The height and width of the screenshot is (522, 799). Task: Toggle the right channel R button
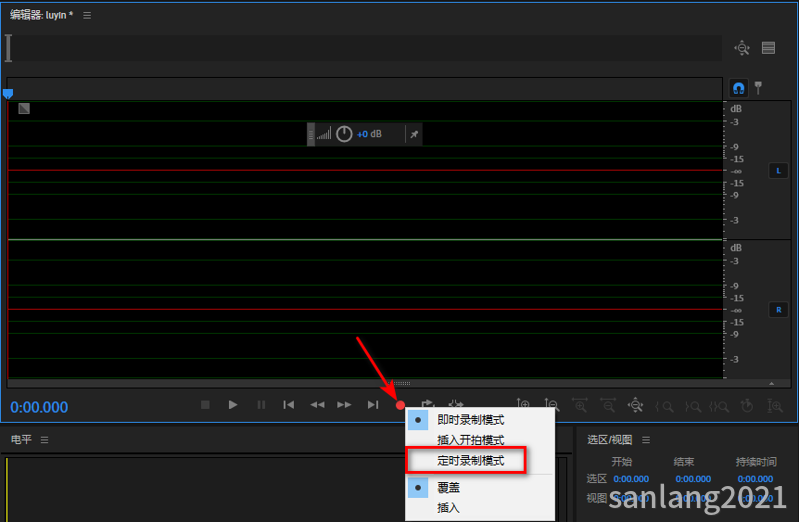[778, 310]
